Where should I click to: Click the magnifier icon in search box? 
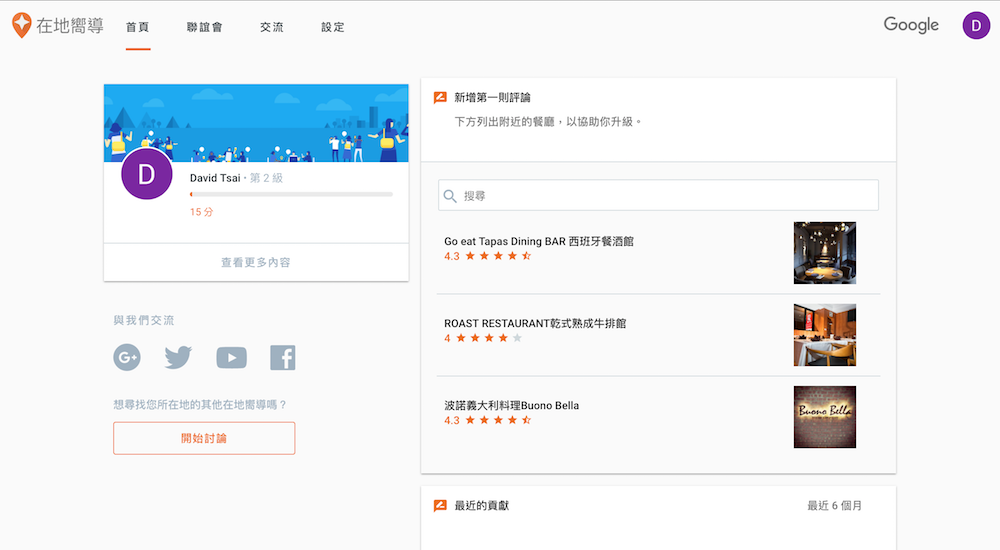(451, 196)
